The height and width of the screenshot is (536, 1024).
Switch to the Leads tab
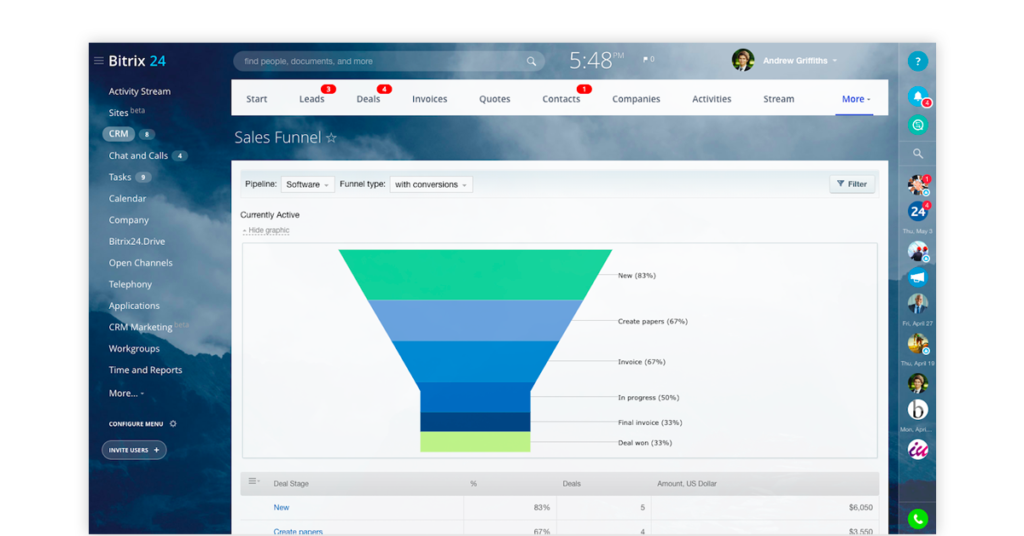click(x=312, y=99)
